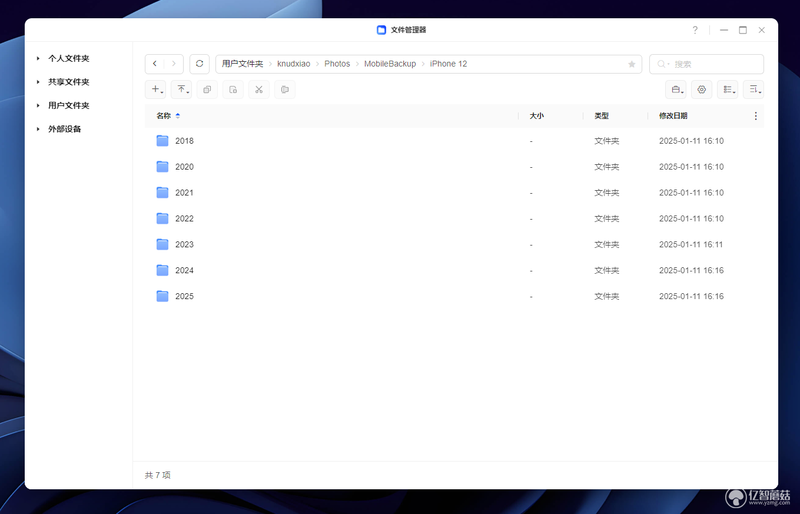The height and width of the screenshot is (514, 800).
Task: Select 用户文件夹 label in sidebar
Action: (x=69, y=105)
